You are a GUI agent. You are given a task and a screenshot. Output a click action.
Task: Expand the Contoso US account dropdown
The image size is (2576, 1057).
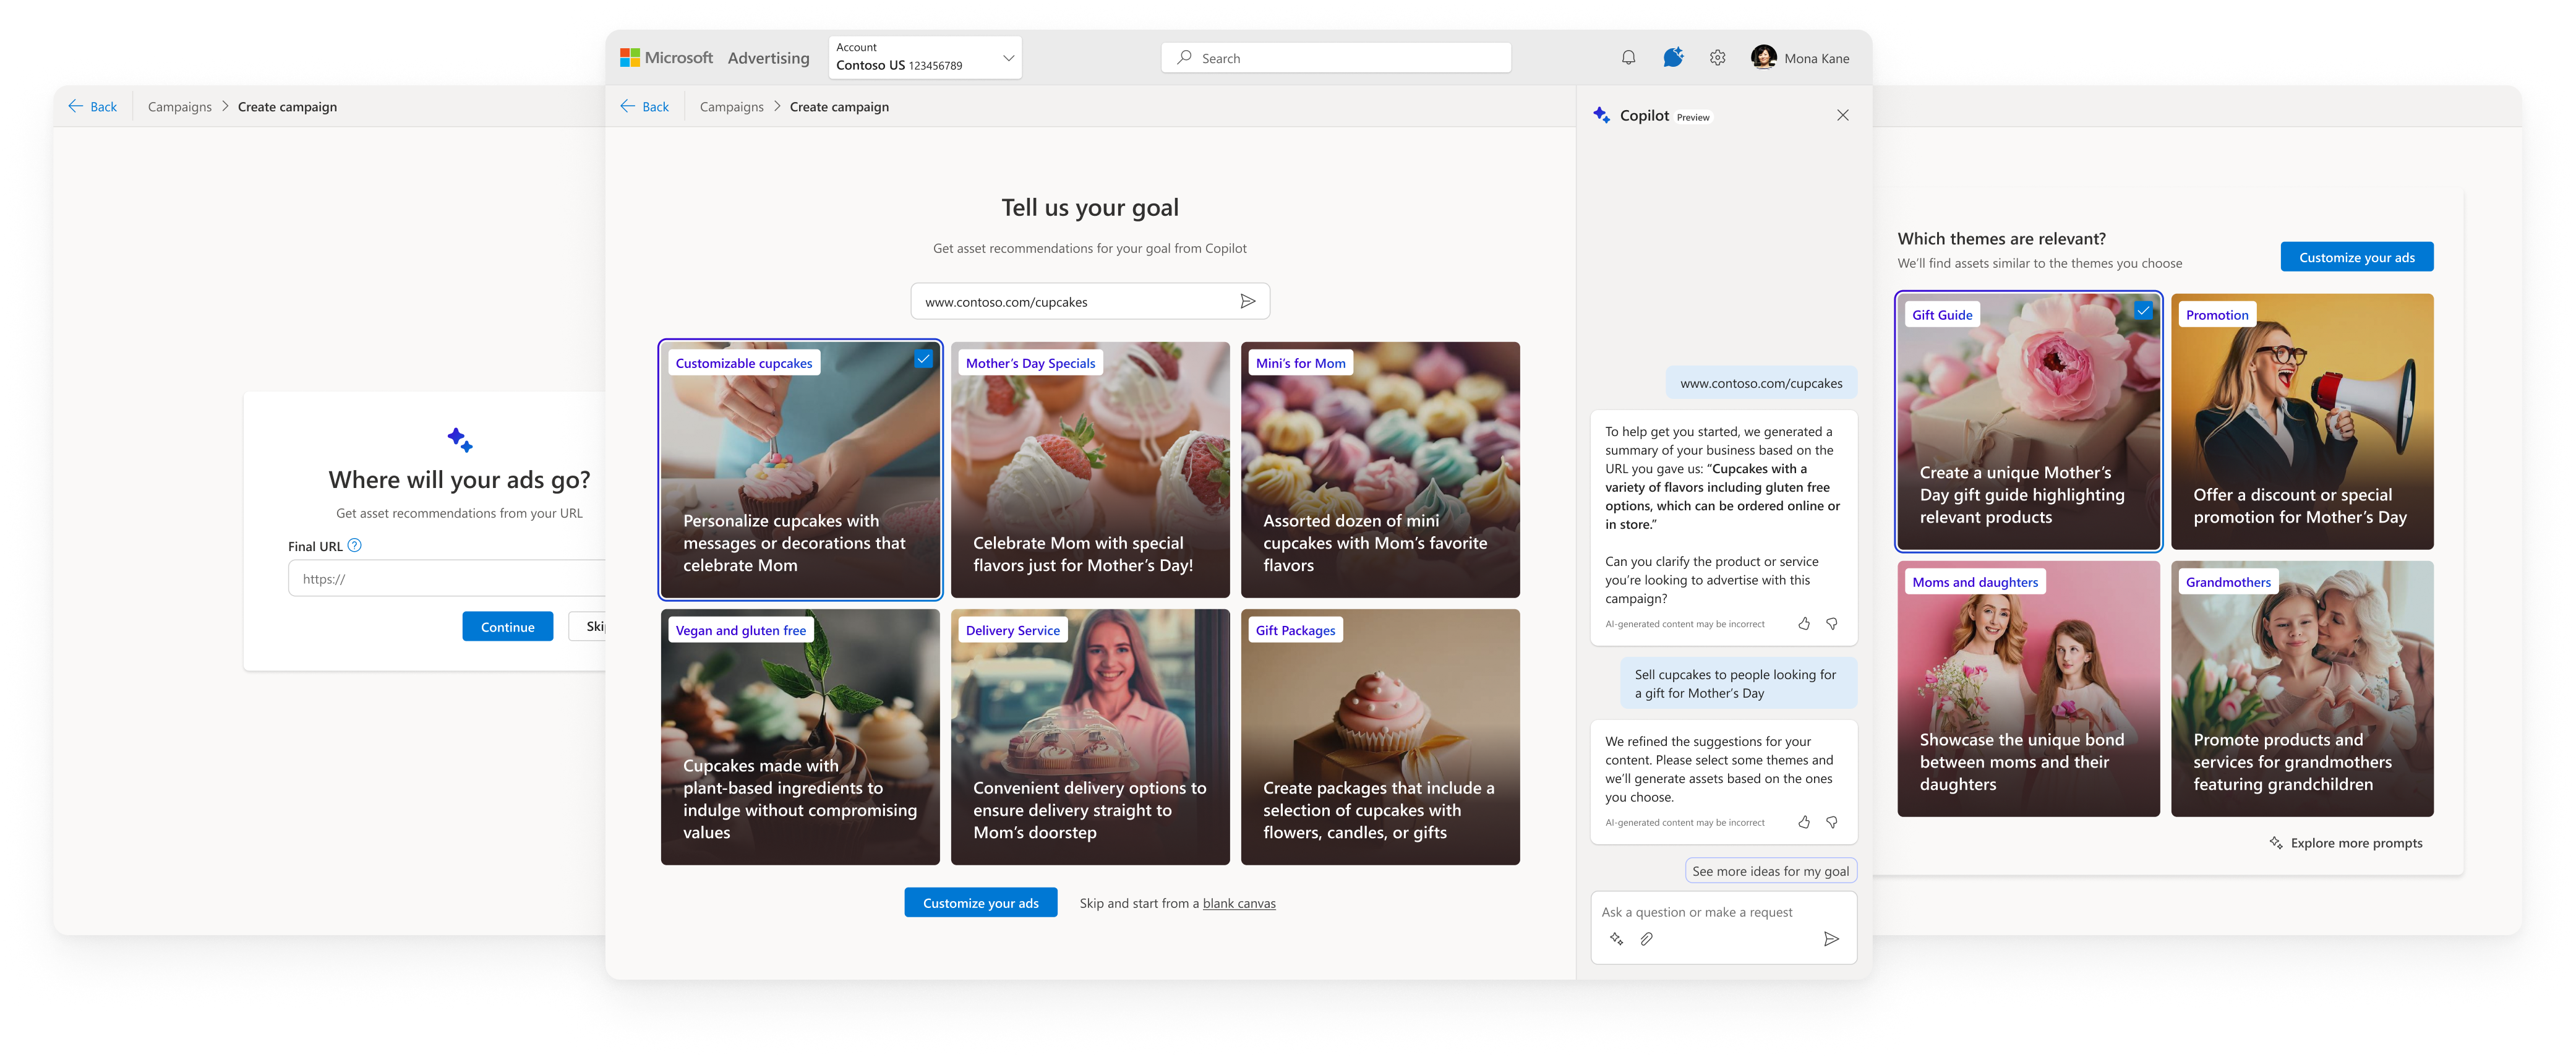point(1008,58)
